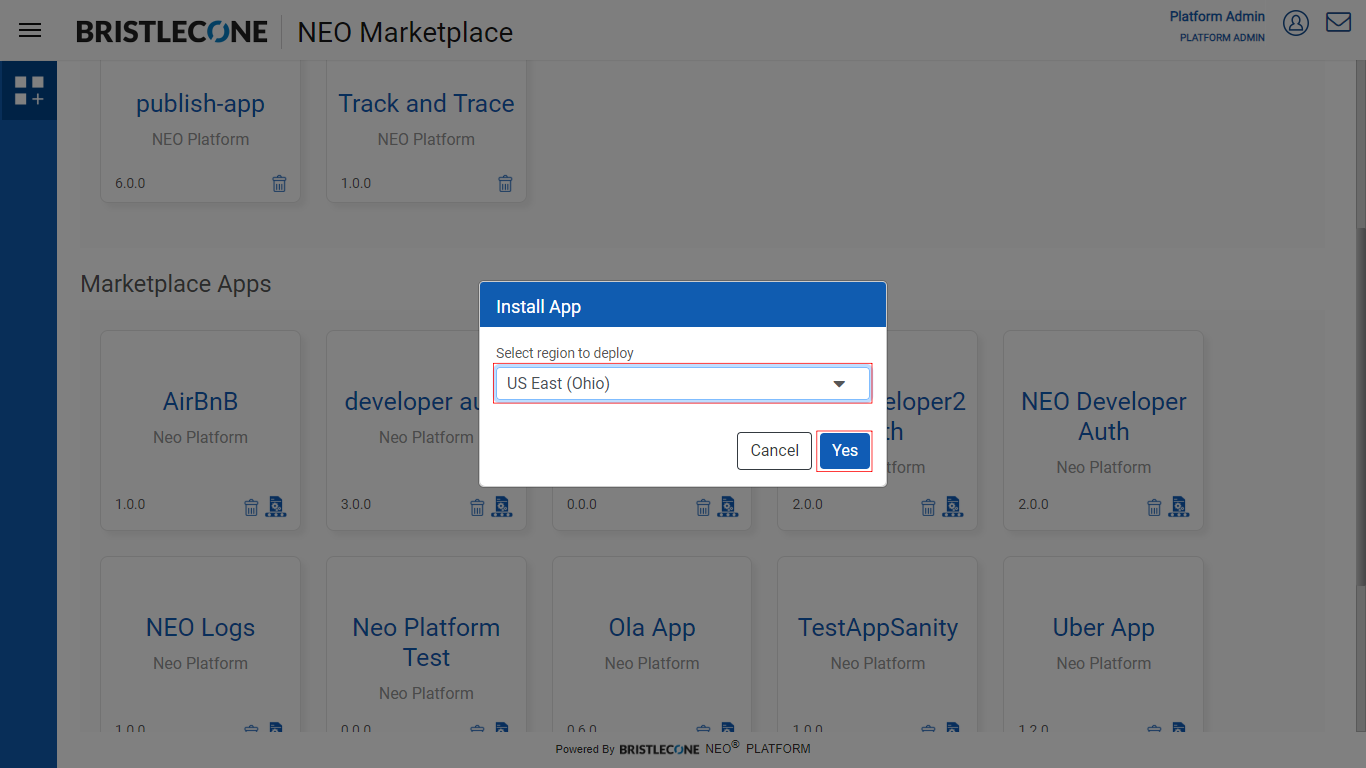Image resolution: width=1366 pixels, height=768 pixels.
Task: Open the publish-app card title
Action: tap(200, 103)
